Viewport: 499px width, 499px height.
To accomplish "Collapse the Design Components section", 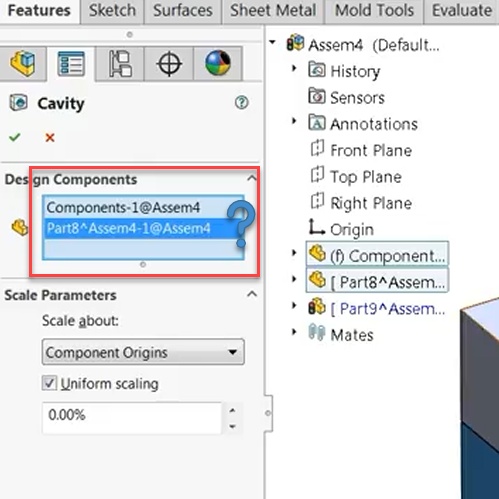I will pos(252,179).
